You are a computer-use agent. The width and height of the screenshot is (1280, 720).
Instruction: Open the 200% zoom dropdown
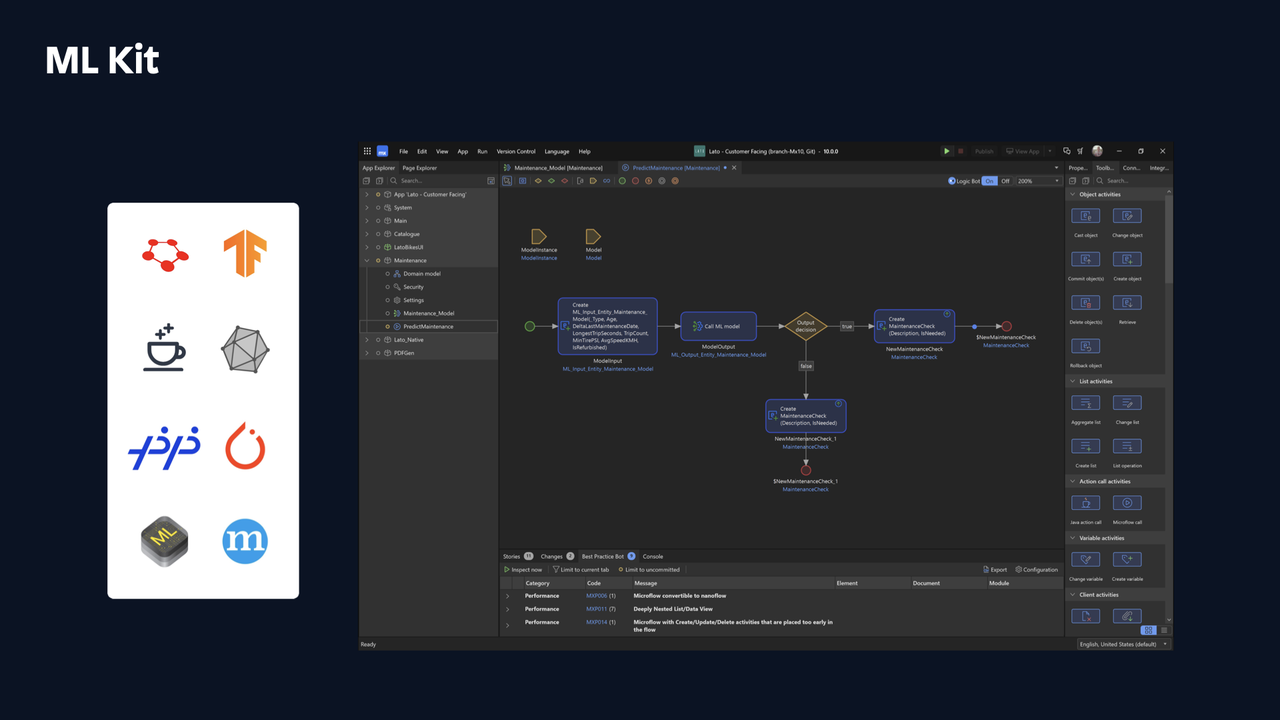[1038, 181]
